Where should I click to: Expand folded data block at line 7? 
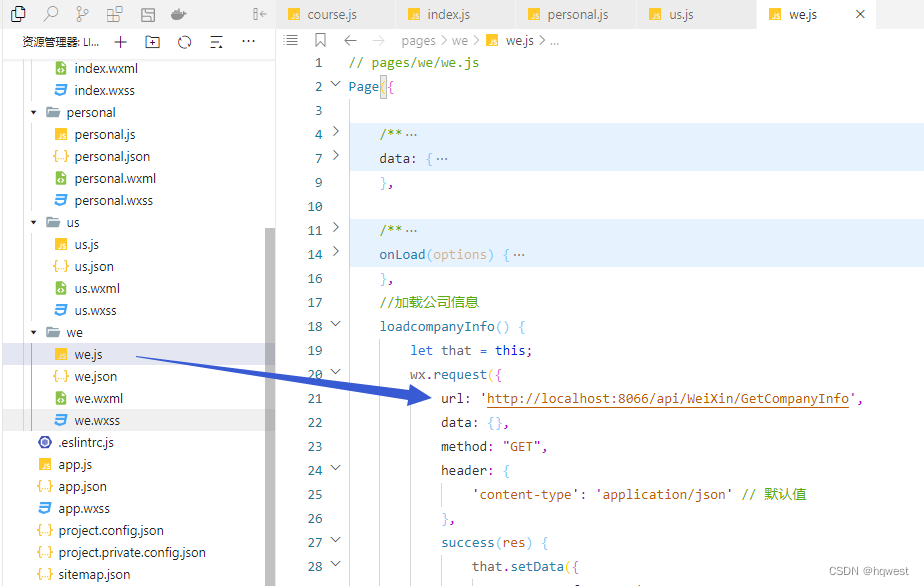pos(336,156)
